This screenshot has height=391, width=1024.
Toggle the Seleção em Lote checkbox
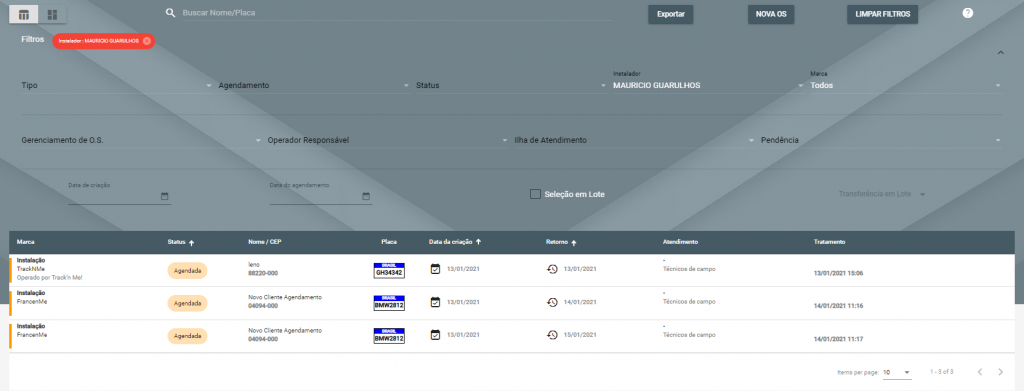535,194
